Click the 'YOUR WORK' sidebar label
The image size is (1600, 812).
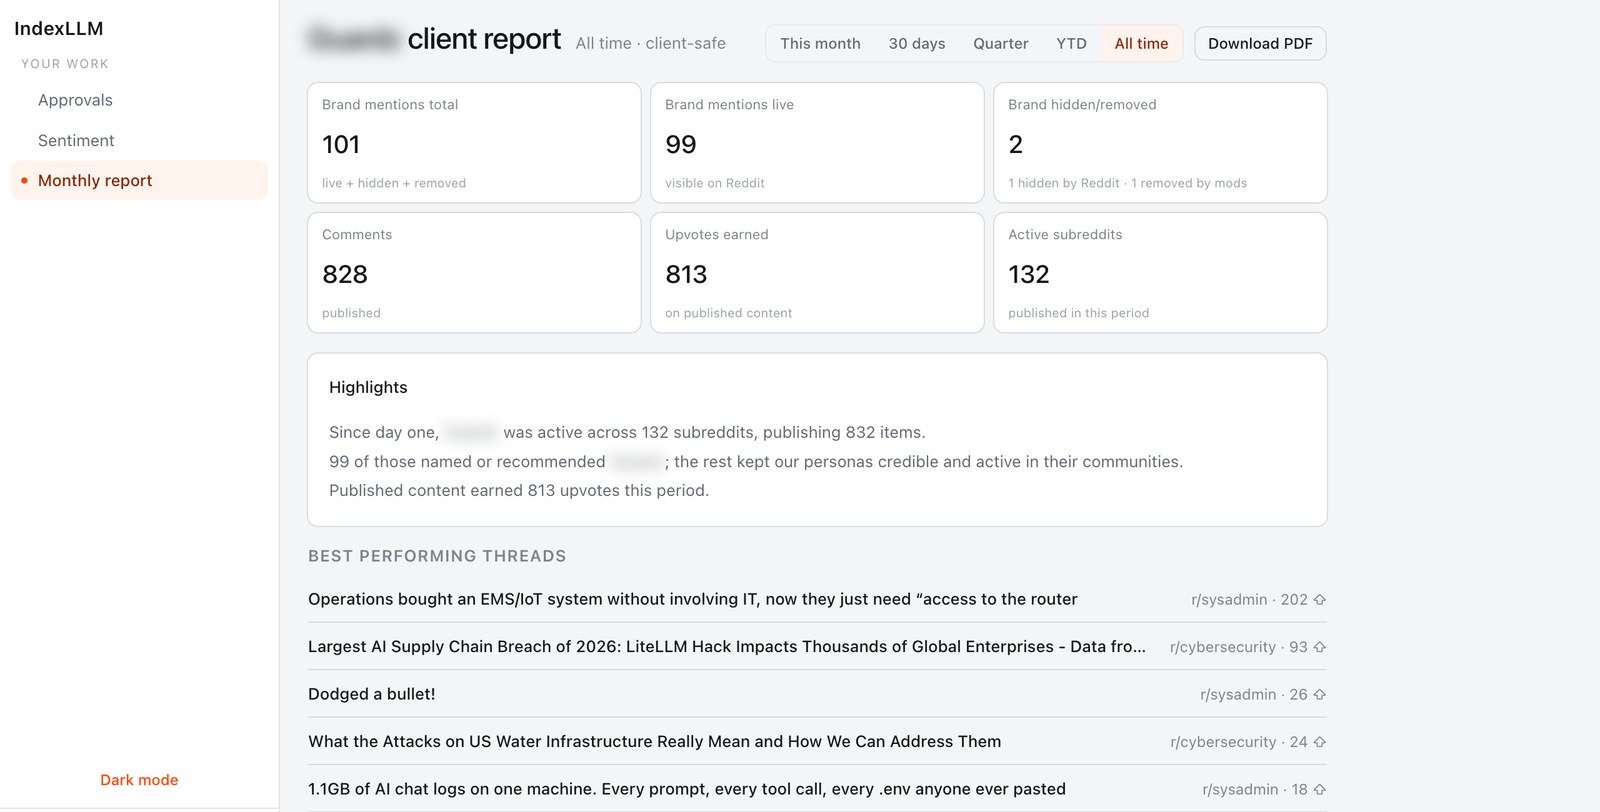65,64
